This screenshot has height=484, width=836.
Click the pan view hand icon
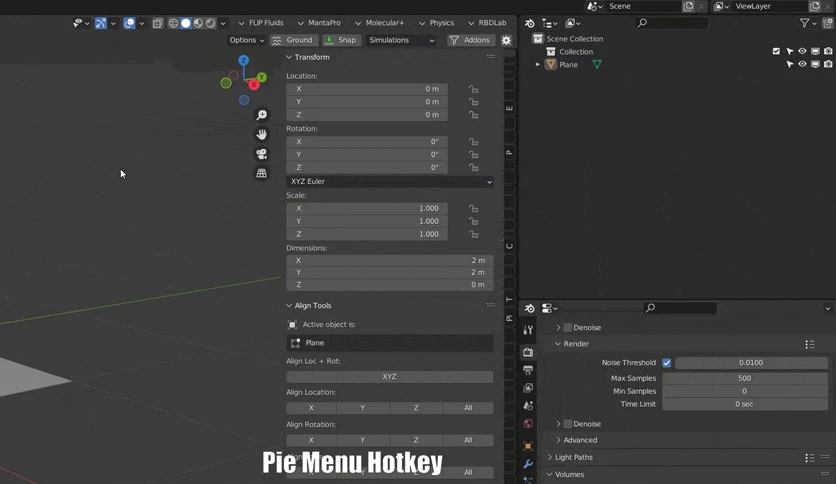pyautogui.click(x=261, y=134)
